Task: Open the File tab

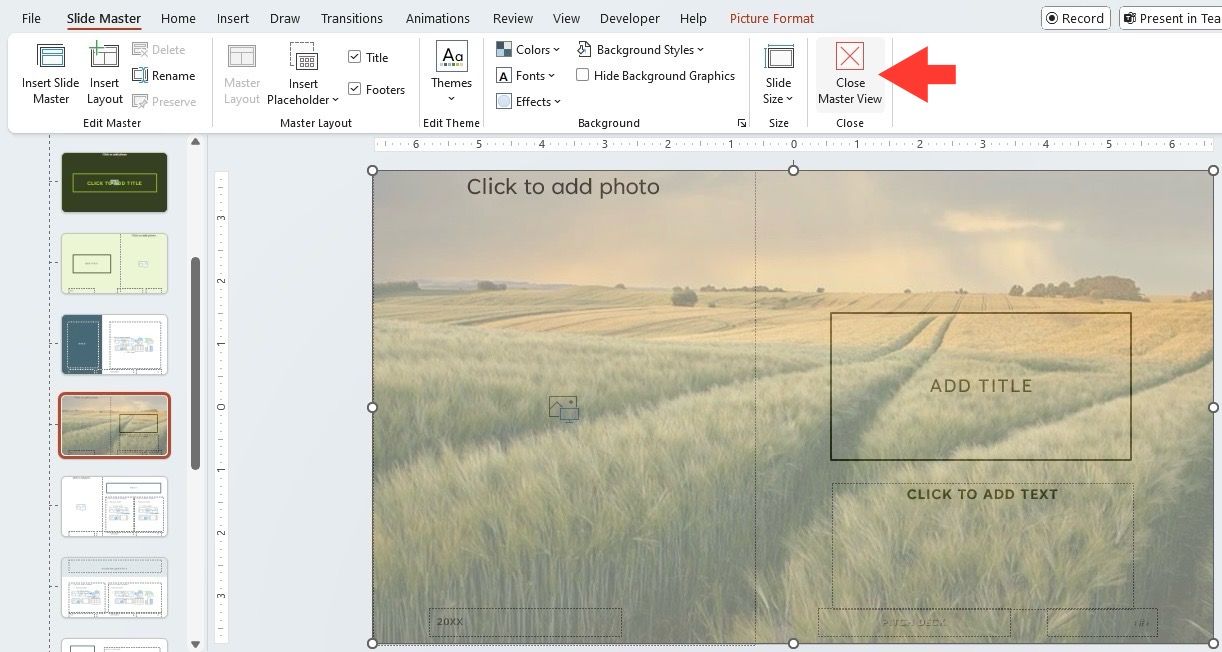Action: (x=32, y=18)
